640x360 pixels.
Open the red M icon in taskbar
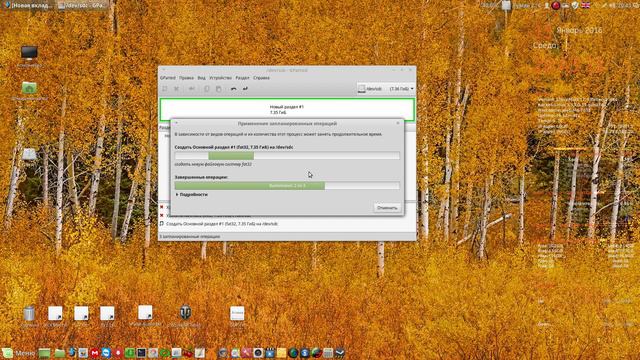(95, 353)
